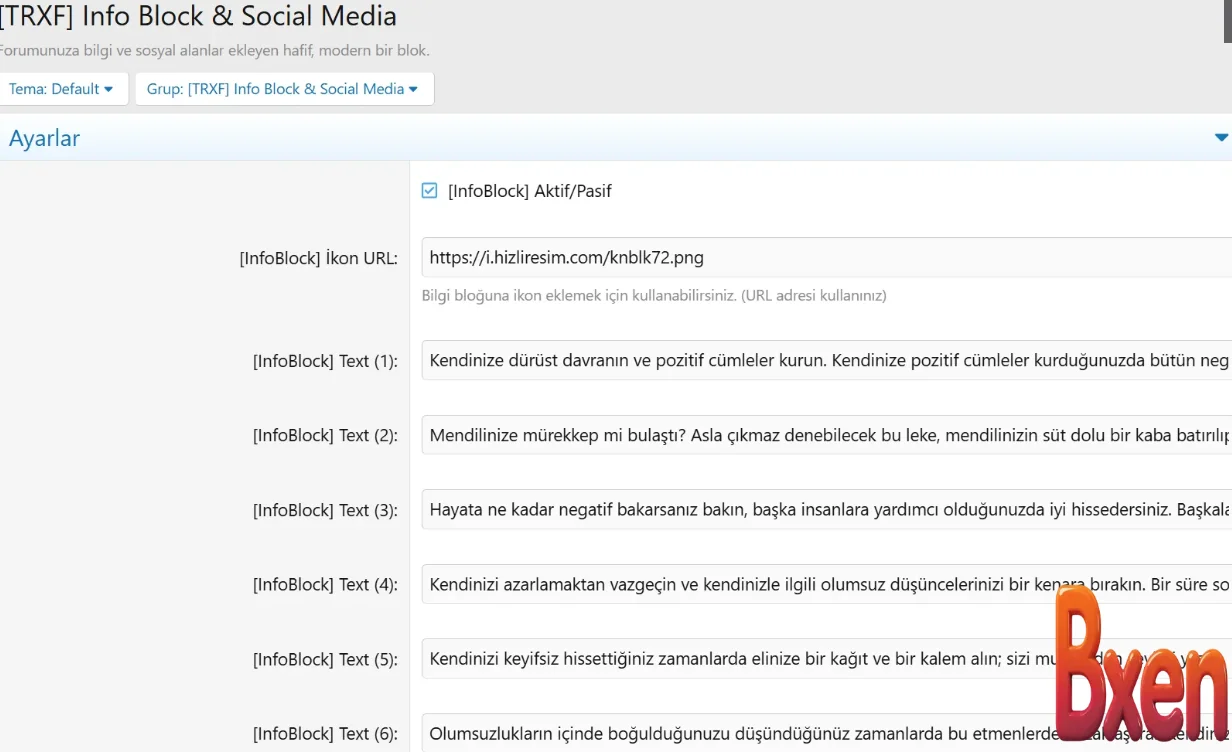Viewport: 1232px width, 752px height.
Task: Click the forum block description subtitle
Action: 214,50
